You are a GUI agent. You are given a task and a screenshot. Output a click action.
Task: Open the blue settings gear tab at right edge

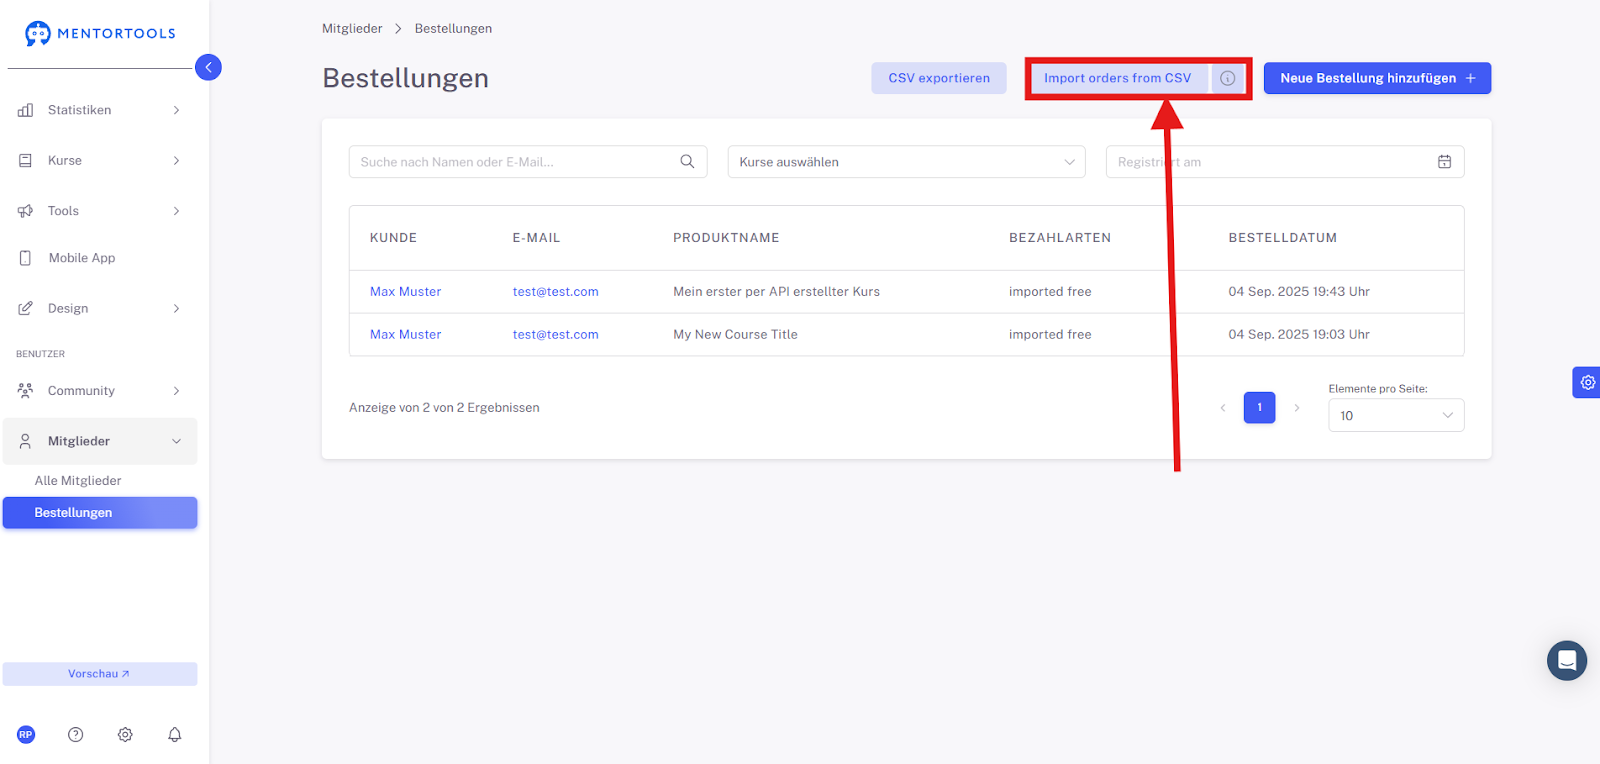[x=1587, y=382]
